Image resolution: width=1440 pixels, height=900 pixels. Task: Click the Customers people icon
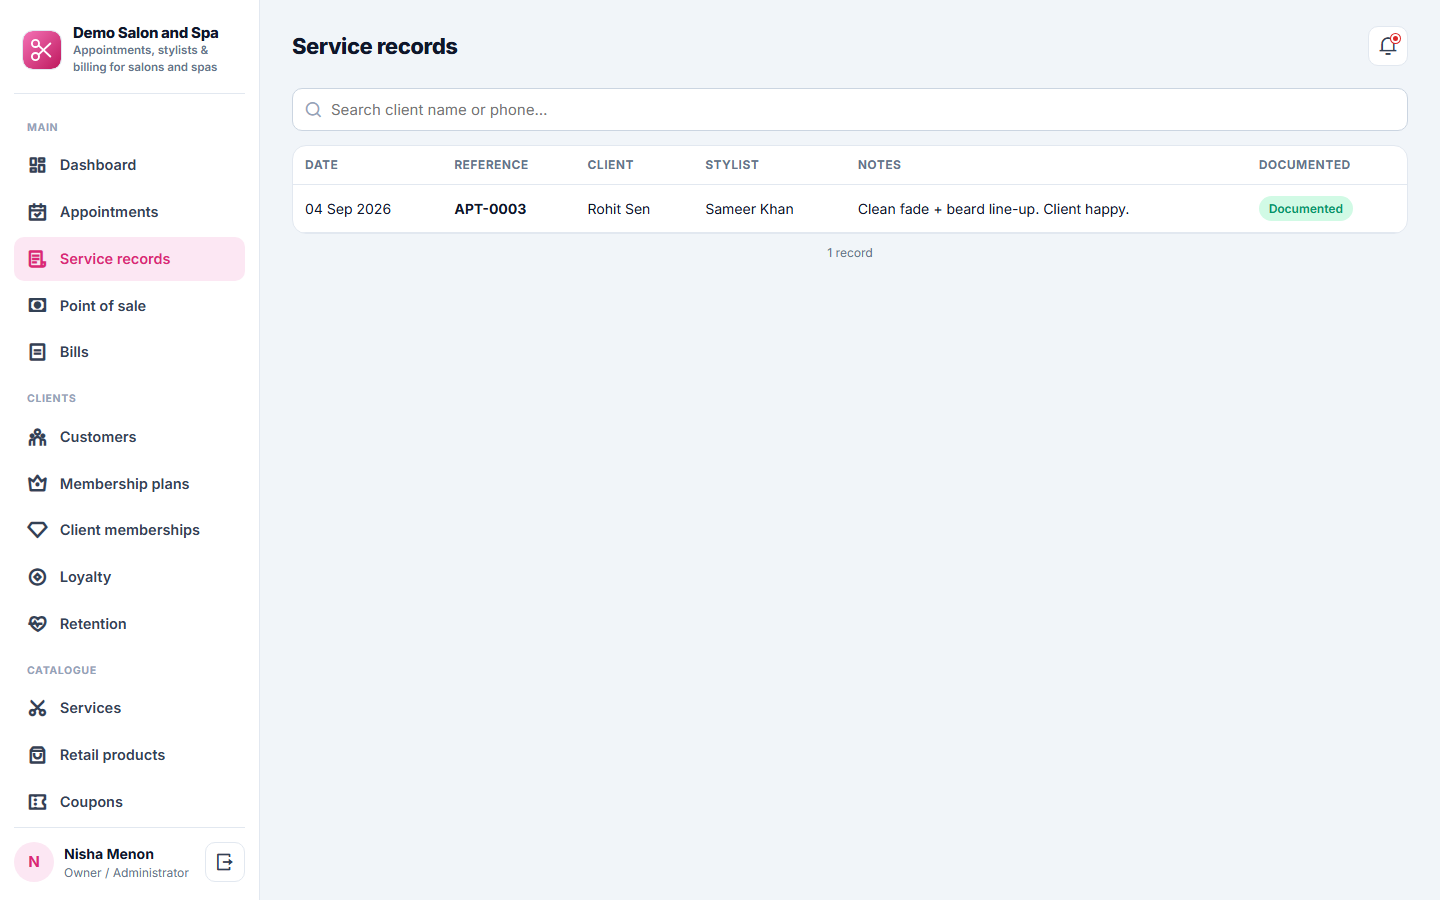(x=38, y=437)
